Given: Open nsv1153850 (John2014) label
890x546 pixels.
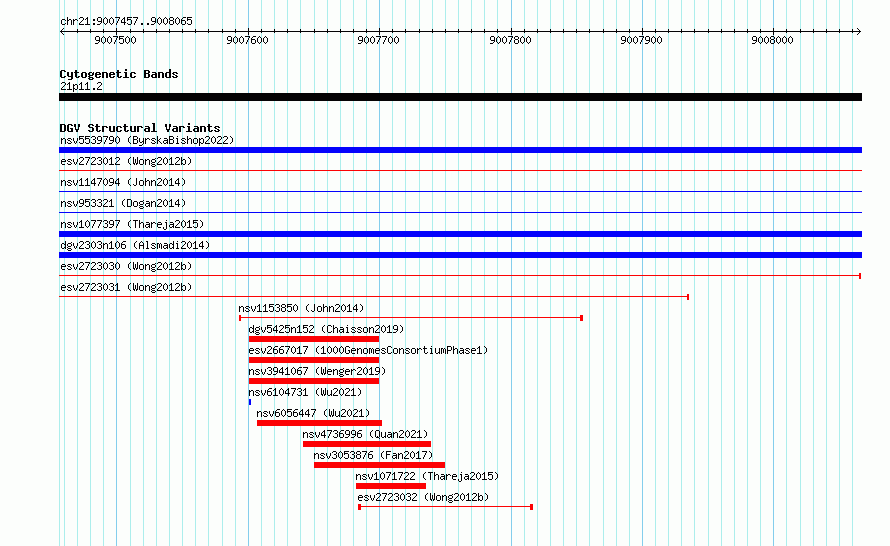Looking at the screenshot, I should point(301,308).
